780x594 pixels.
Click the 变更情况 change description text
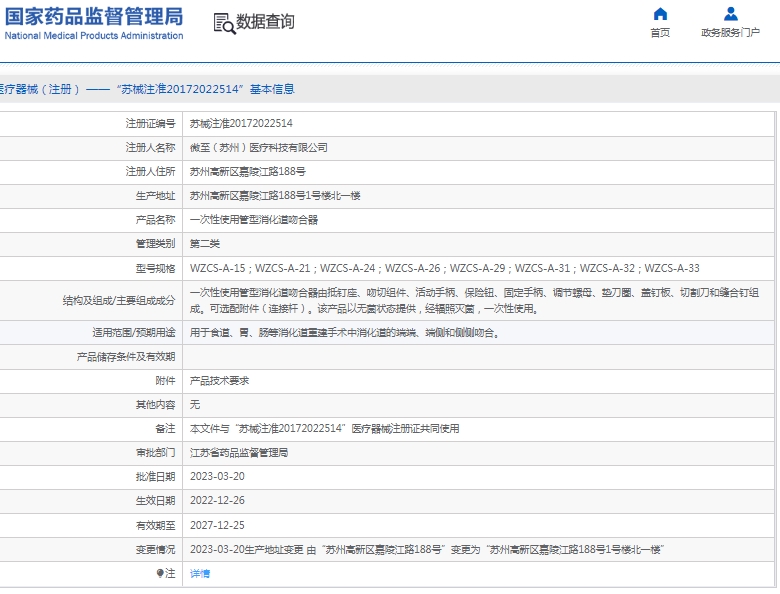click(427, 550)
